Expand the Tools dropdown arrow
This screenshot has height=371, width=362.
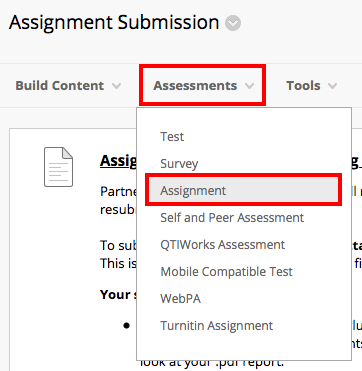(332, 86)
